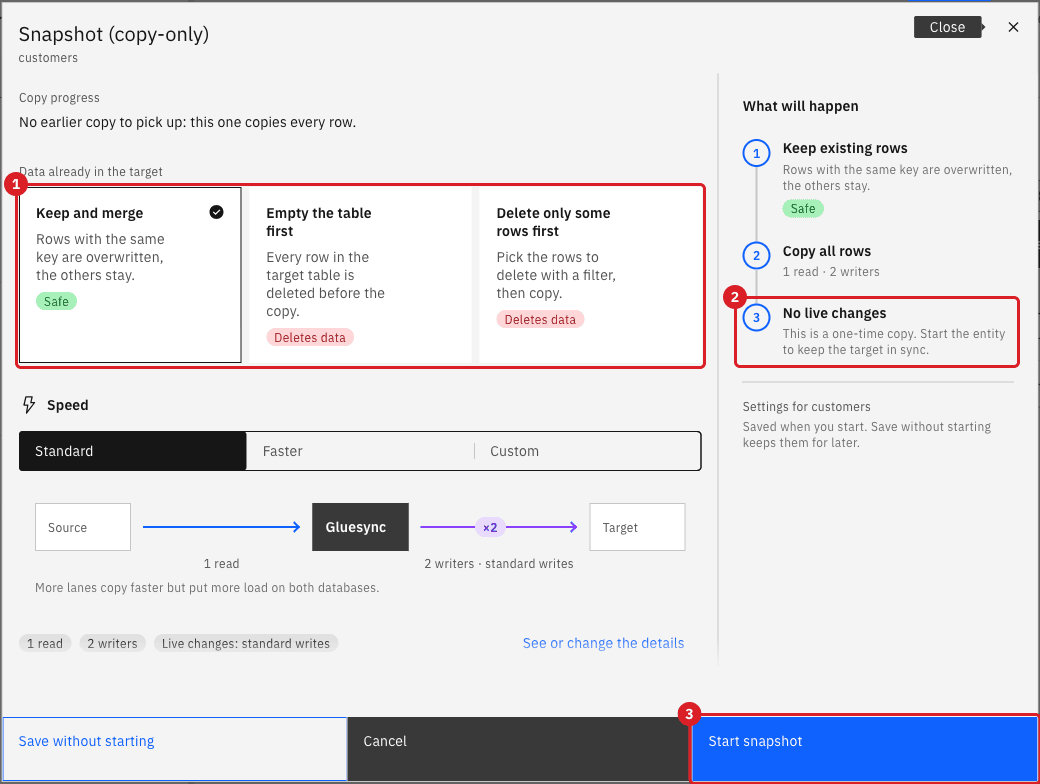Click the '1 read · 2 writers' step text
The image size is (1040, 784).
[x=831, y=272]
